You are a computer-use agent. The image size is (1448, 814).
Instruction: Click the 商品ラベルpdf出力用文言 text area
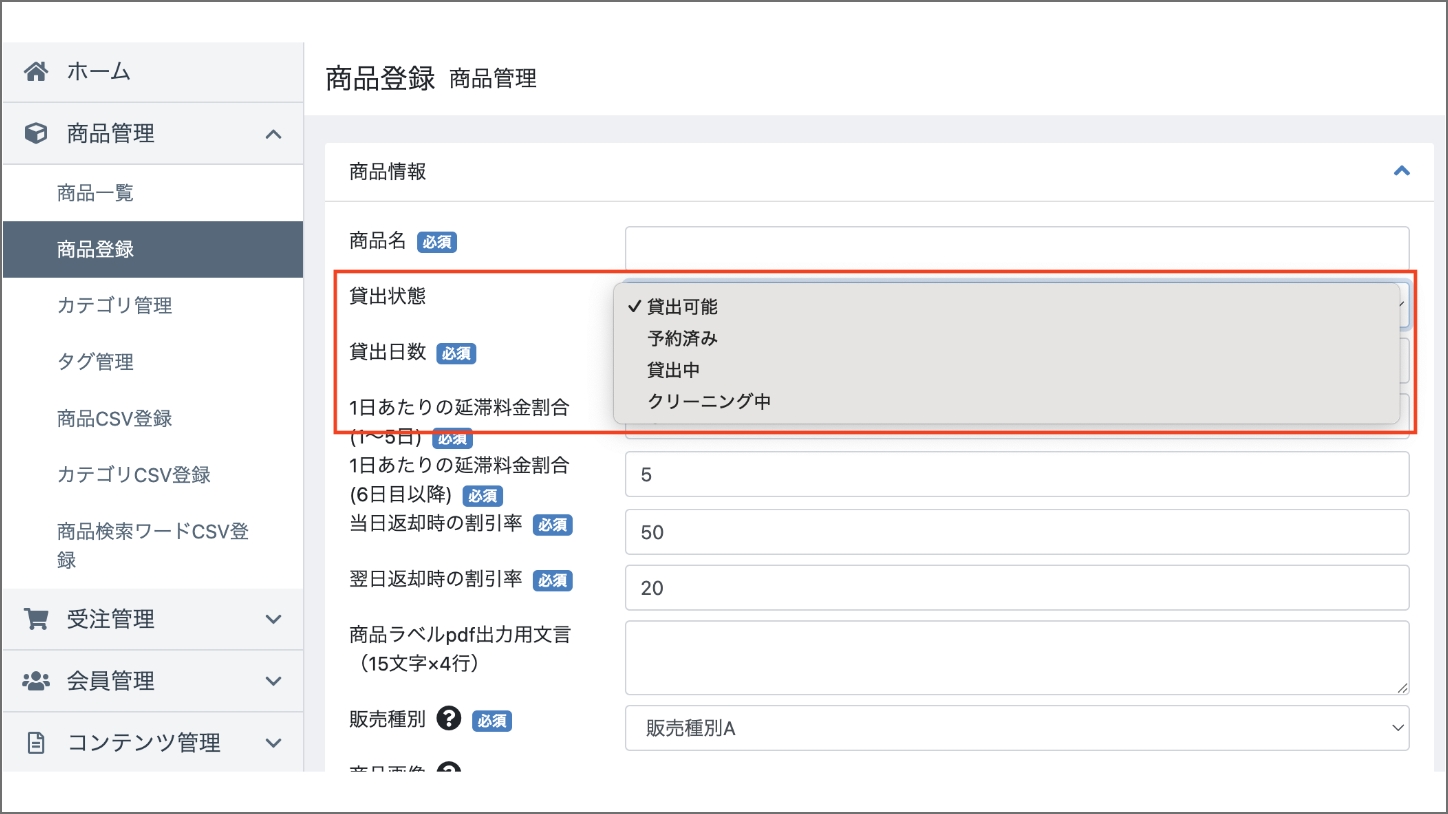click(x=1016, y=657)
